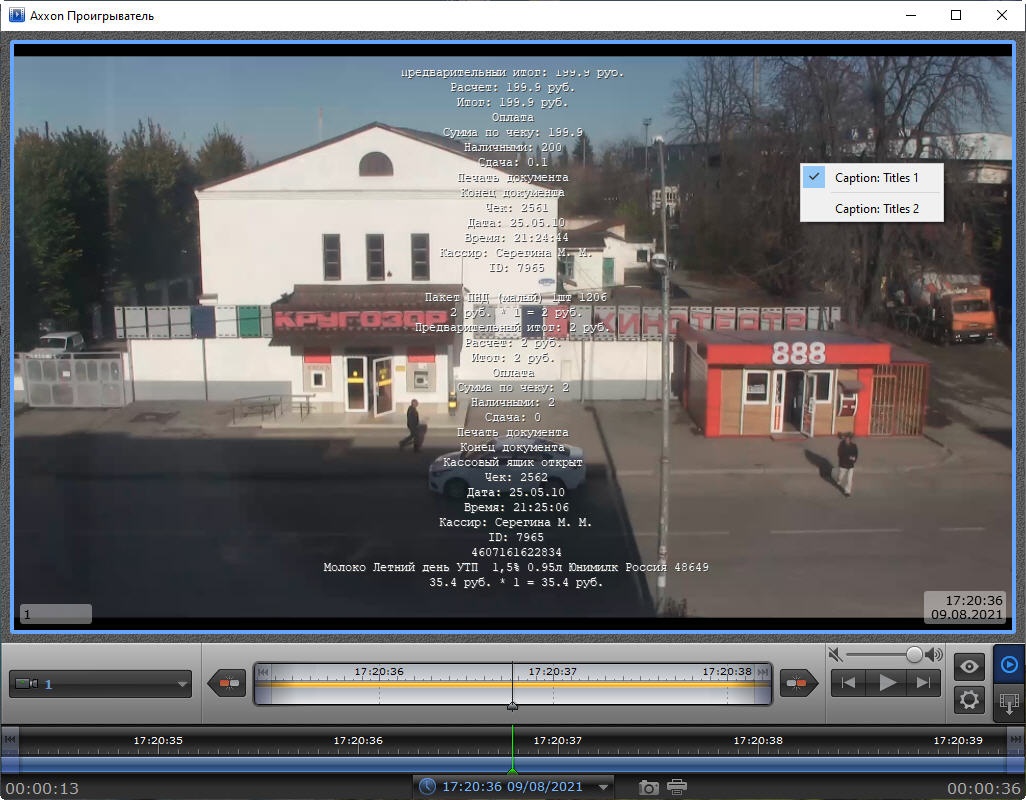The height and width of the screenshot is (800, 1026).
Task: Click the green timeline position marker
Action: tap(512, 768)
